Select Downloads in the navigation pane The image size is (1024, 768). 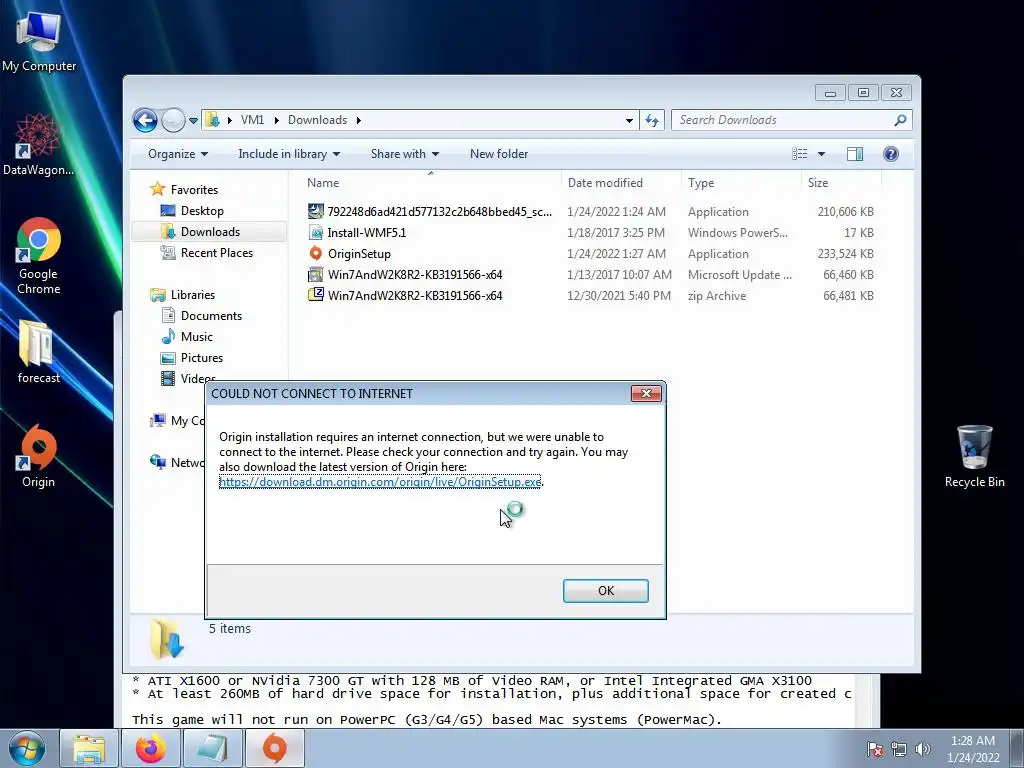click(x=209, y=232)
